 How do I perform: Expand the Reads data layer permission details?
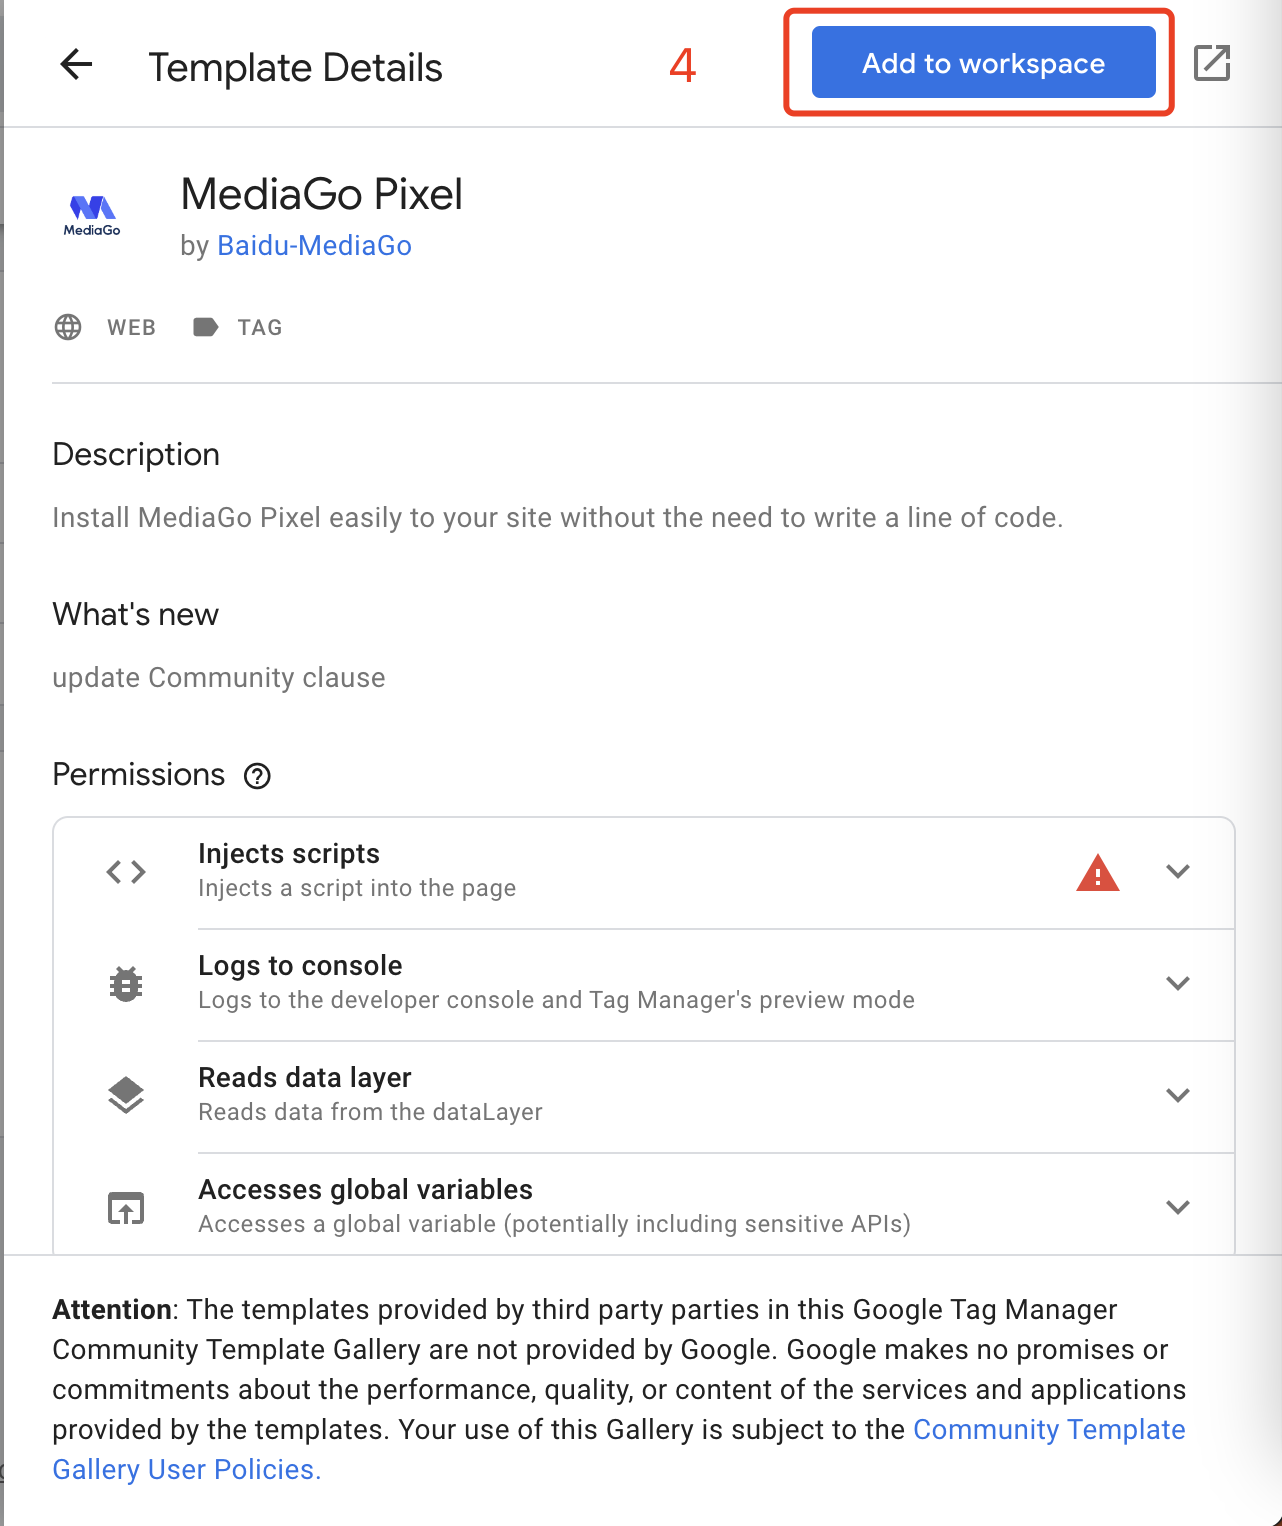point(1178,1095)
